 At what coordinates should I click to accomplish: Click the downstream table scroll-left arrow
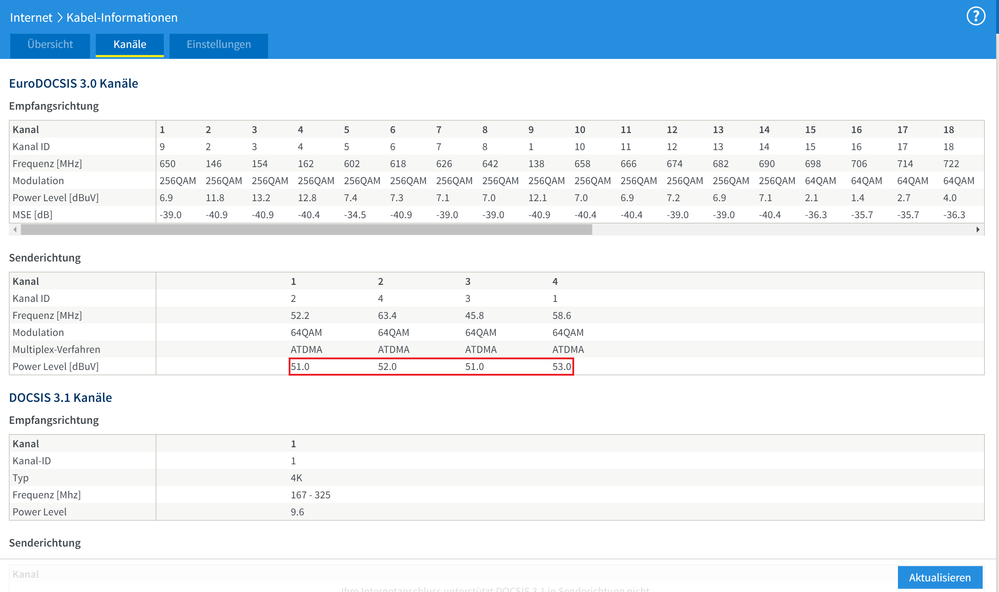(15, 229)
